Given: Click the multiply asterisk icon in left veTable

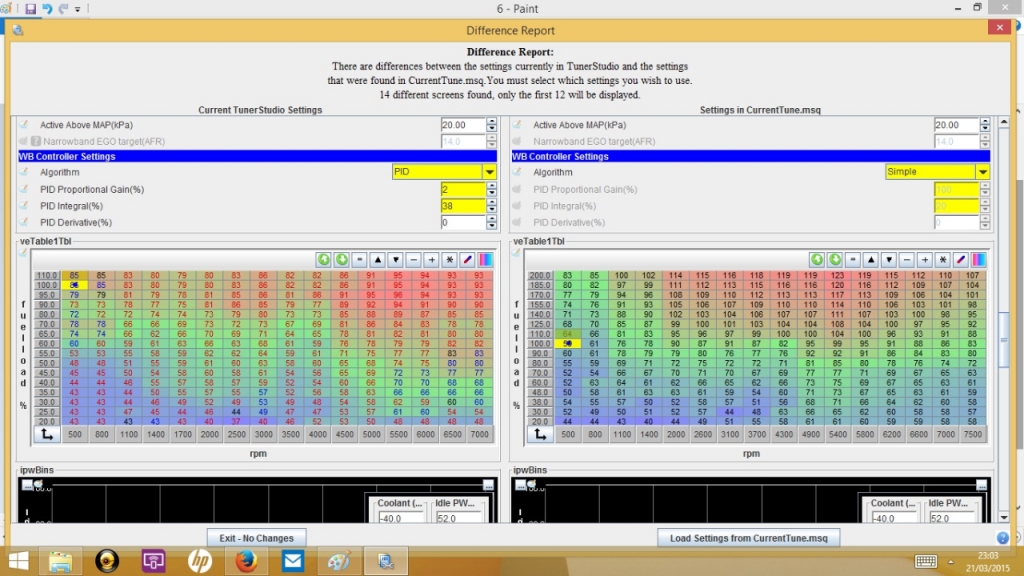Looking at the screenshot, I should (x=449, y=260).
